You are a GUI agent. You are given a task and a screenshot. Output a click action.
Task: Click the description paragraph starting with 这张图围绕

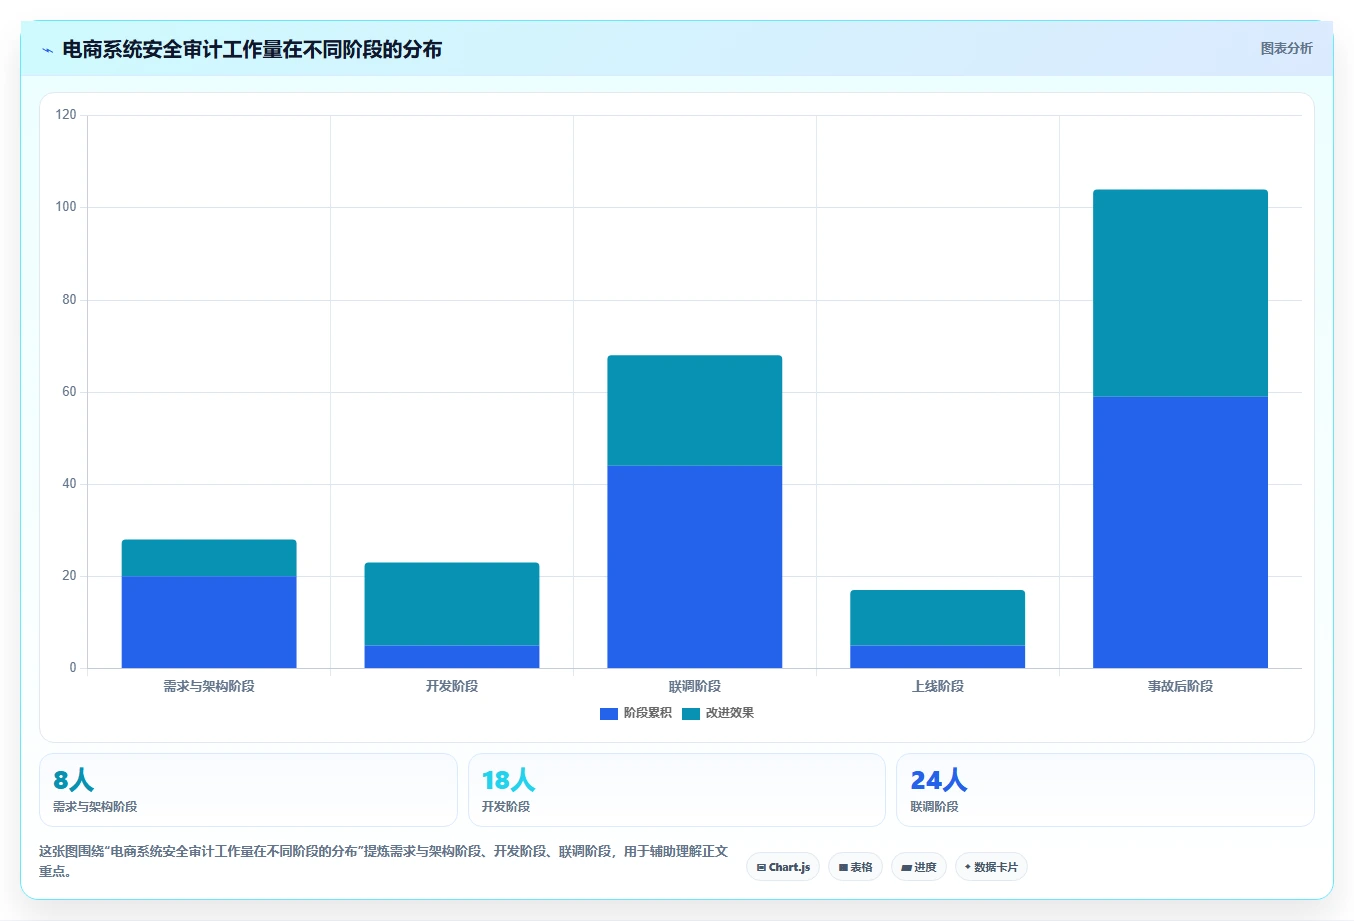point(384,861)
